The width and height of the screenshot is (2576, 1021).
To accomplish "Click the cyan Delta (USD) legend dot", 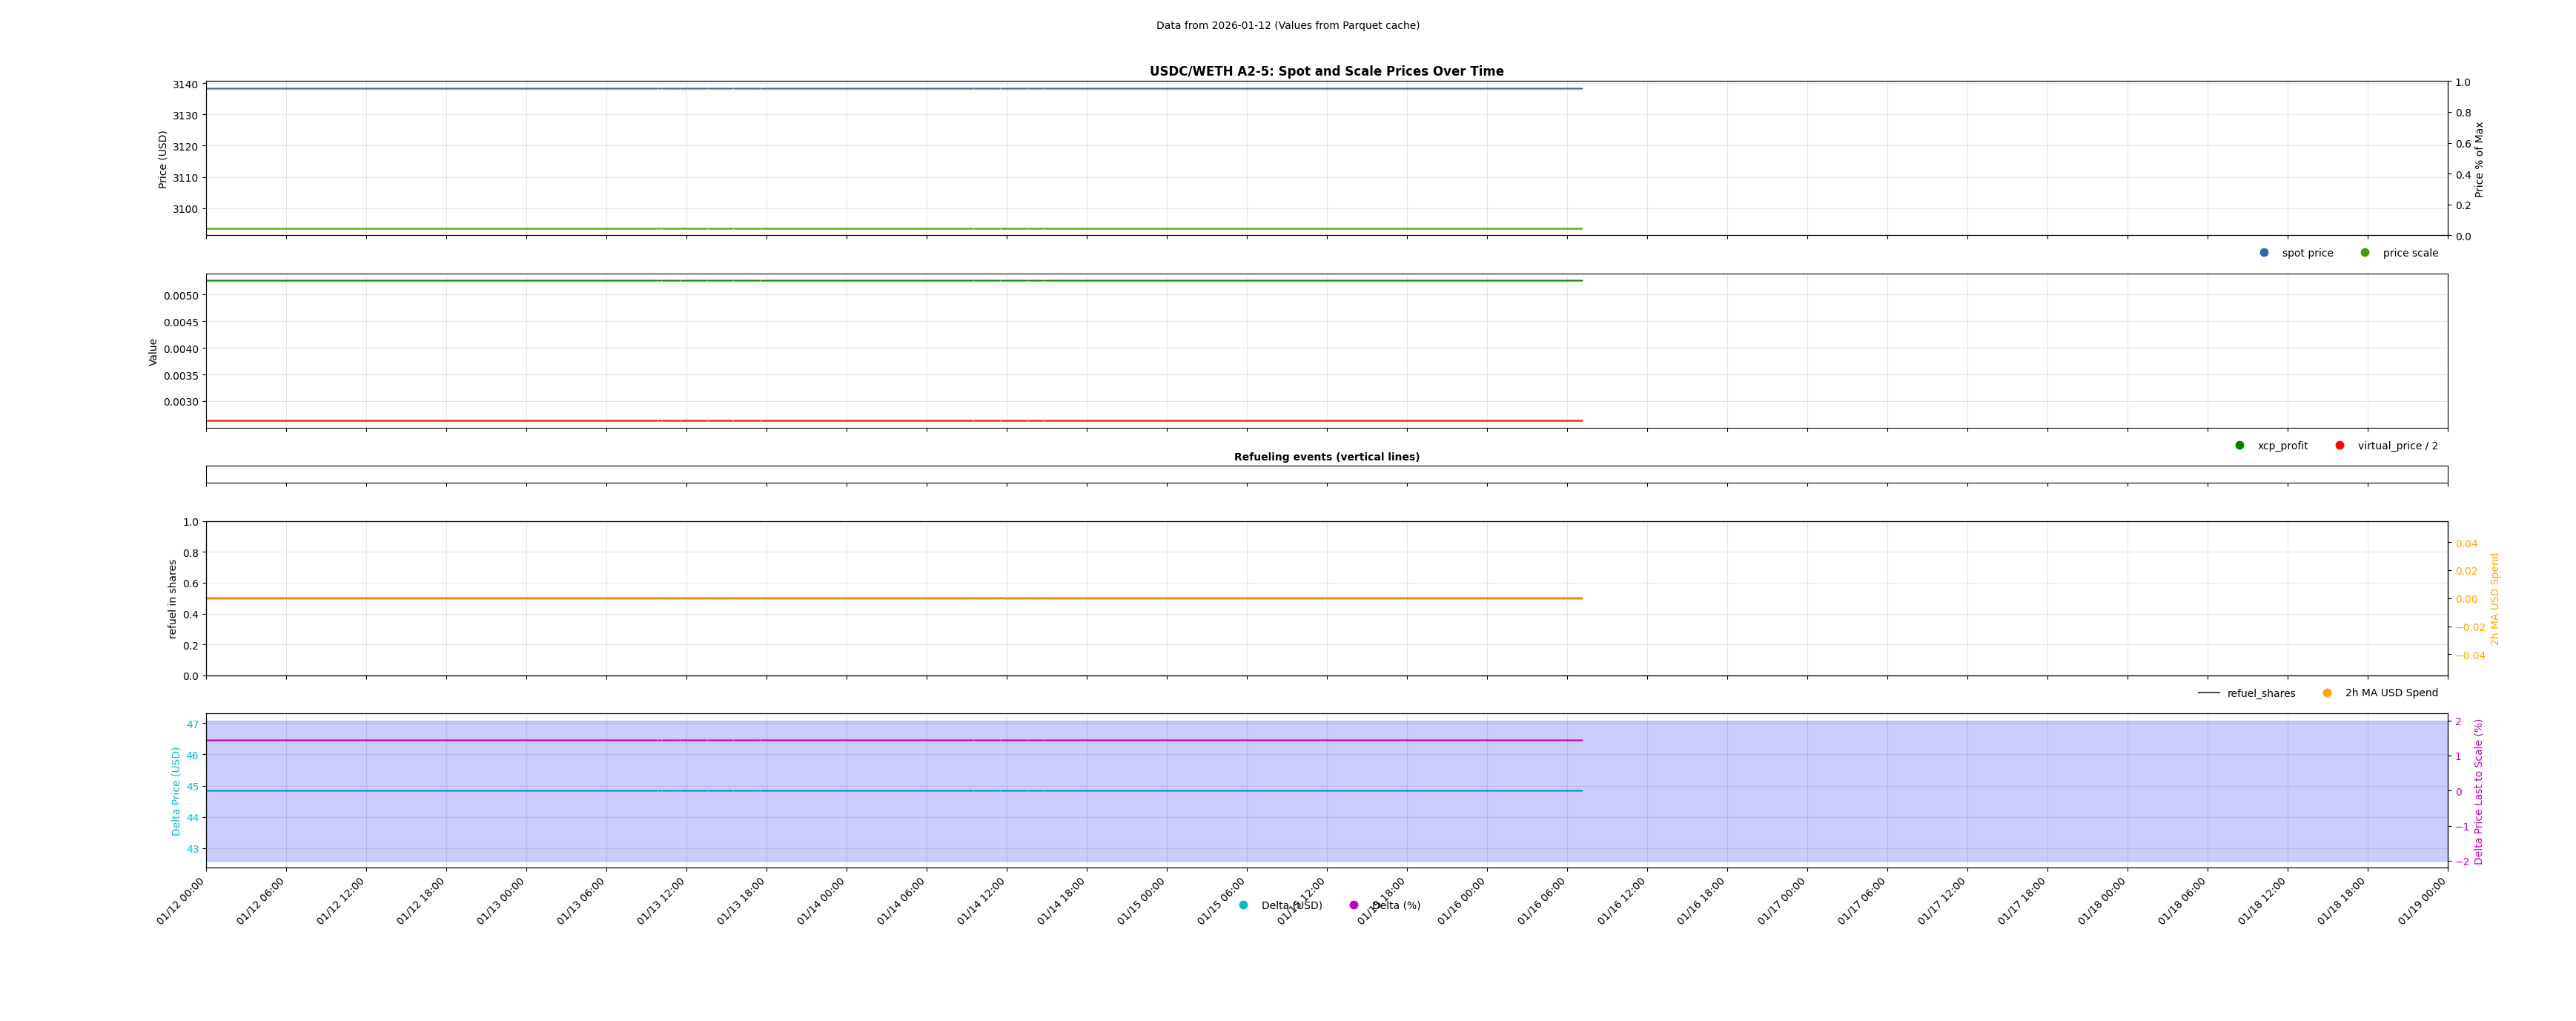I will 1244,906.
